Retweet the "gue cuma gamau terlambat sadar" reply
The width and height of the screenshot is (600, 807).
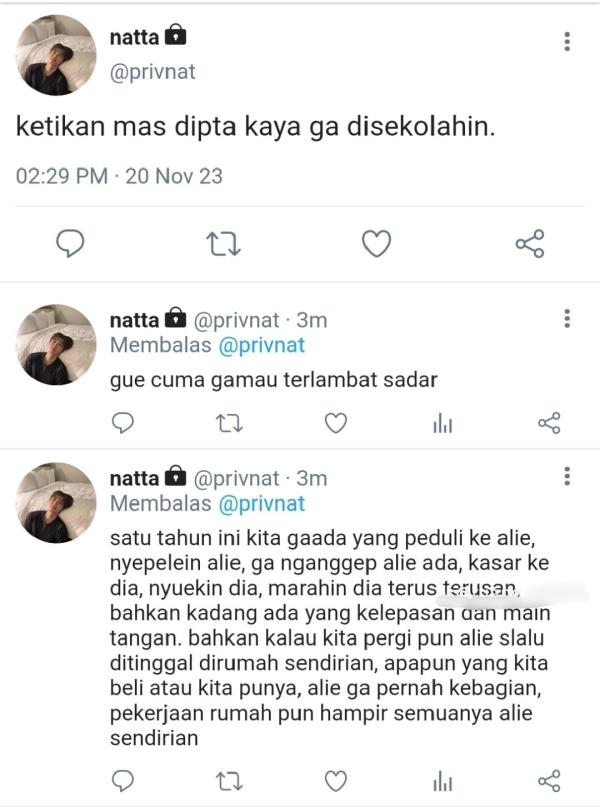(229, 423)
